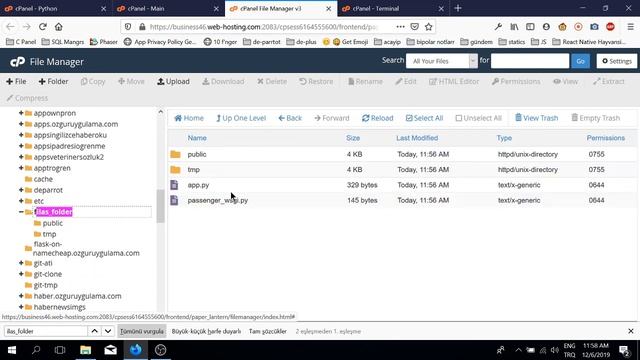The height and width of the screenshot is (360, 640).
Task: Switch to the cPanel - Terminal tab
Action: pos(393,9)
